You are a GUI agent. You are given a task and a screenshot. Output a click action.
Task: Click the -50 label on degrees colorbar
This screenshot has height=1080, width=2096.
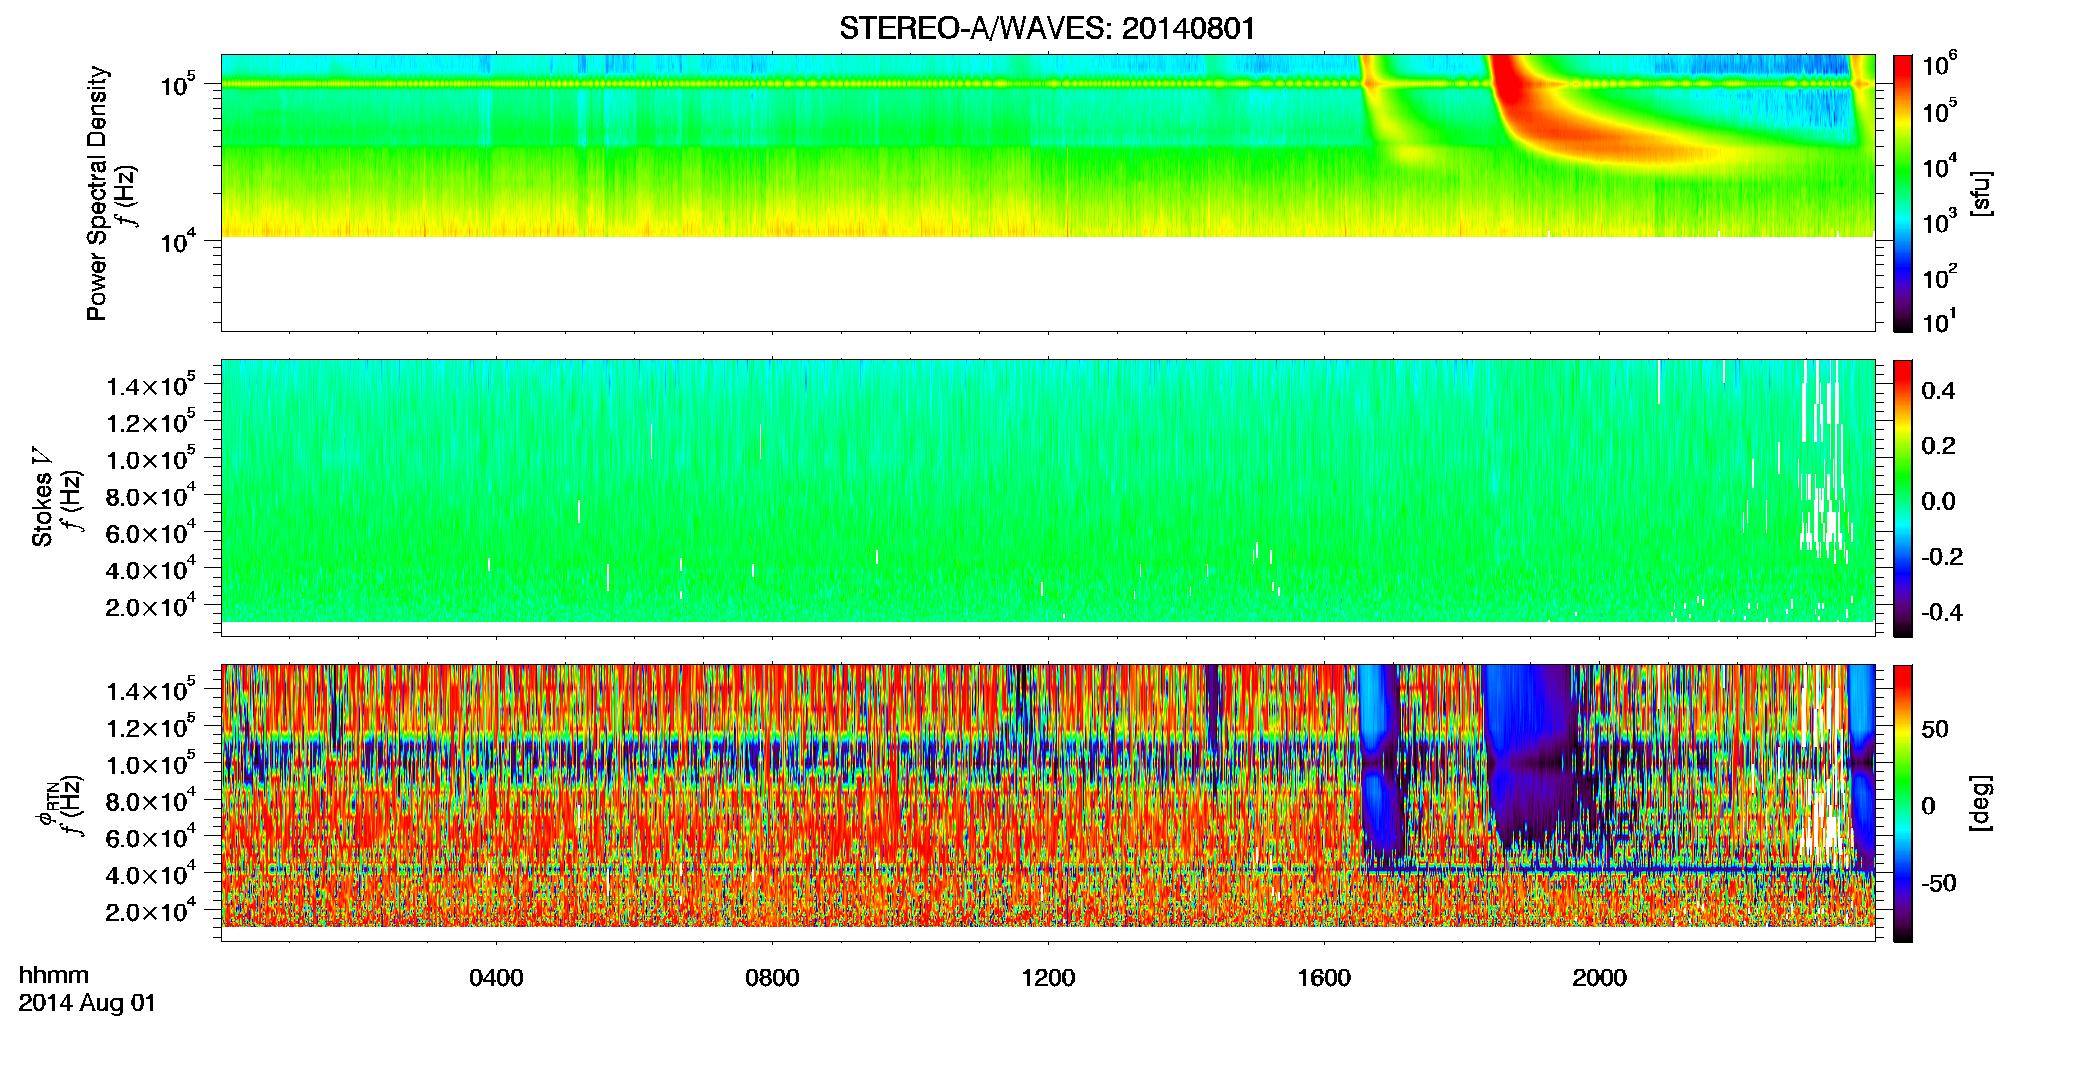[x=1939, y=884]
